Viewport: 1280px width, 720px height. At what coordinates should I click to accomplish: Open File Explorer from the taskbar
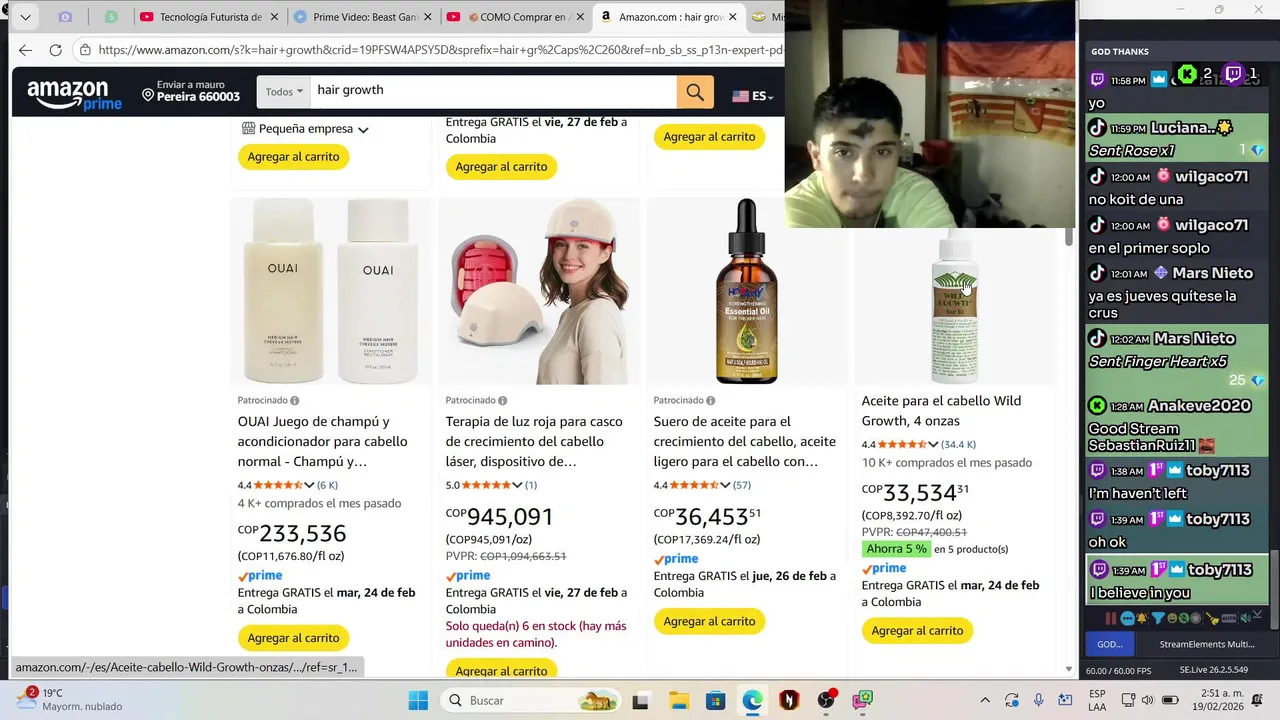678,700
